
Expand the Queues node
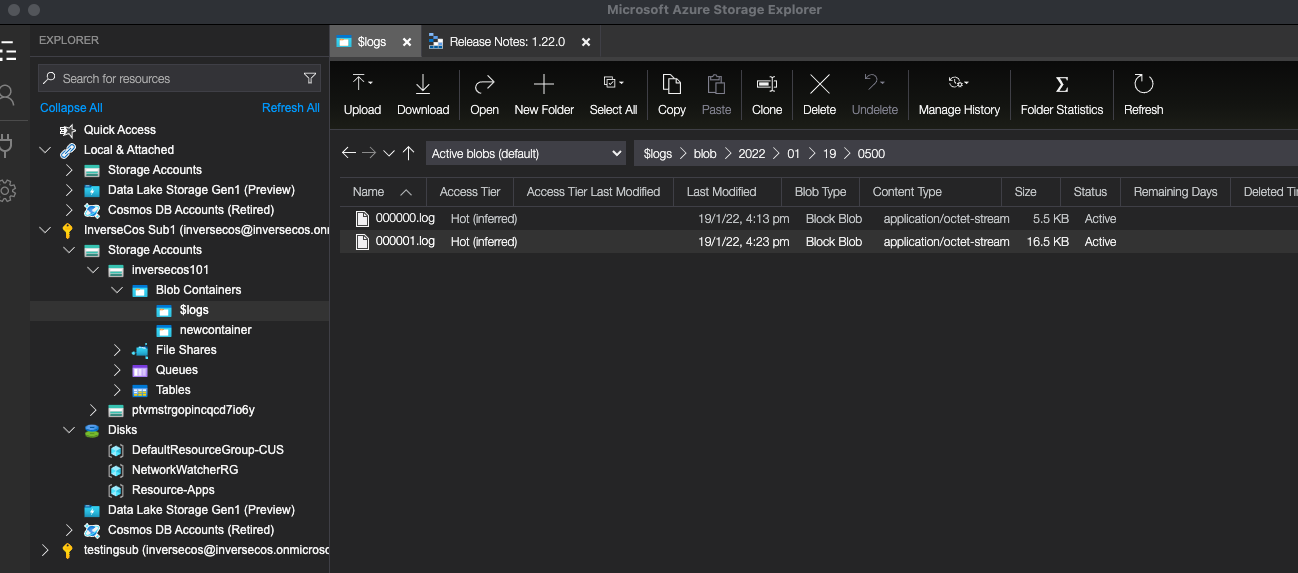click(117, 370)
